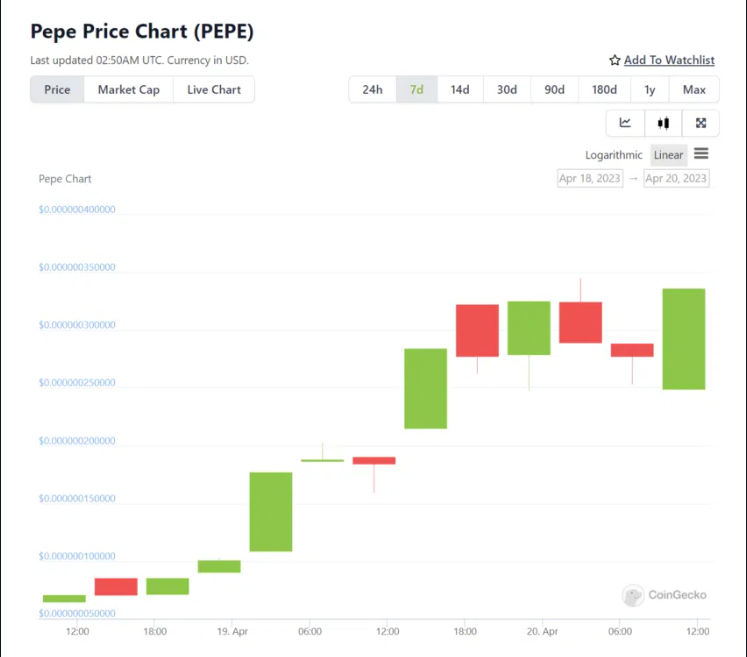This screenshot has width=747, height=657.
Task: Click the tall green candle at 12:00 Apr 20
Action: (x=683, y=338)
